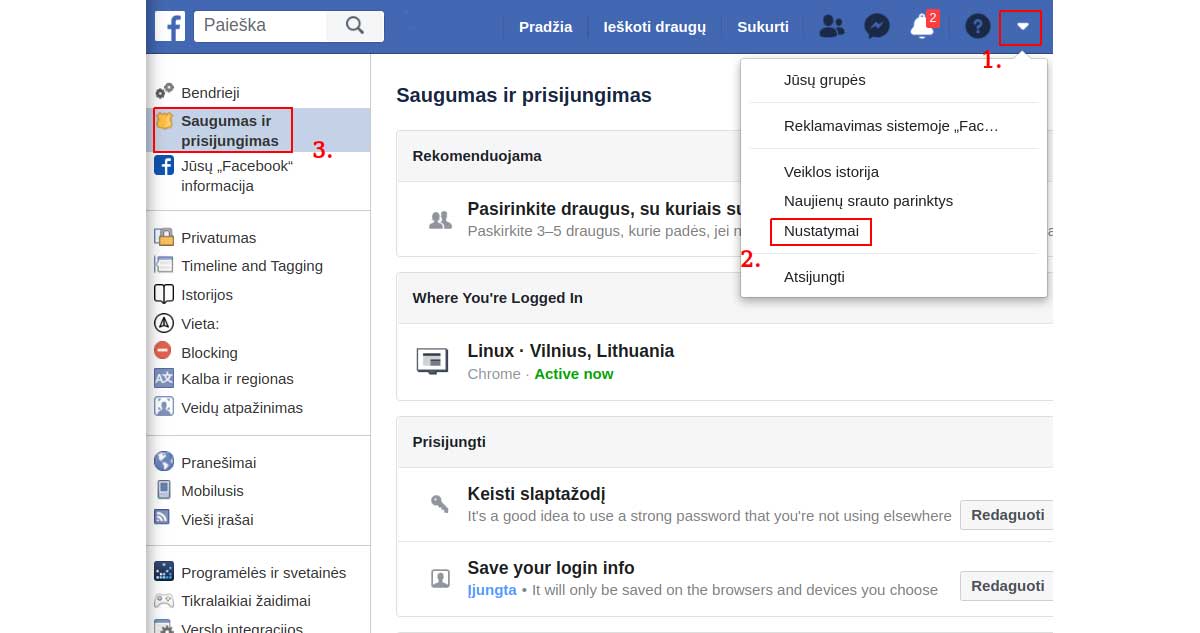Open Istorijos settings section
This screenshot has height=633, width=1200.
[x=207, y=295]
